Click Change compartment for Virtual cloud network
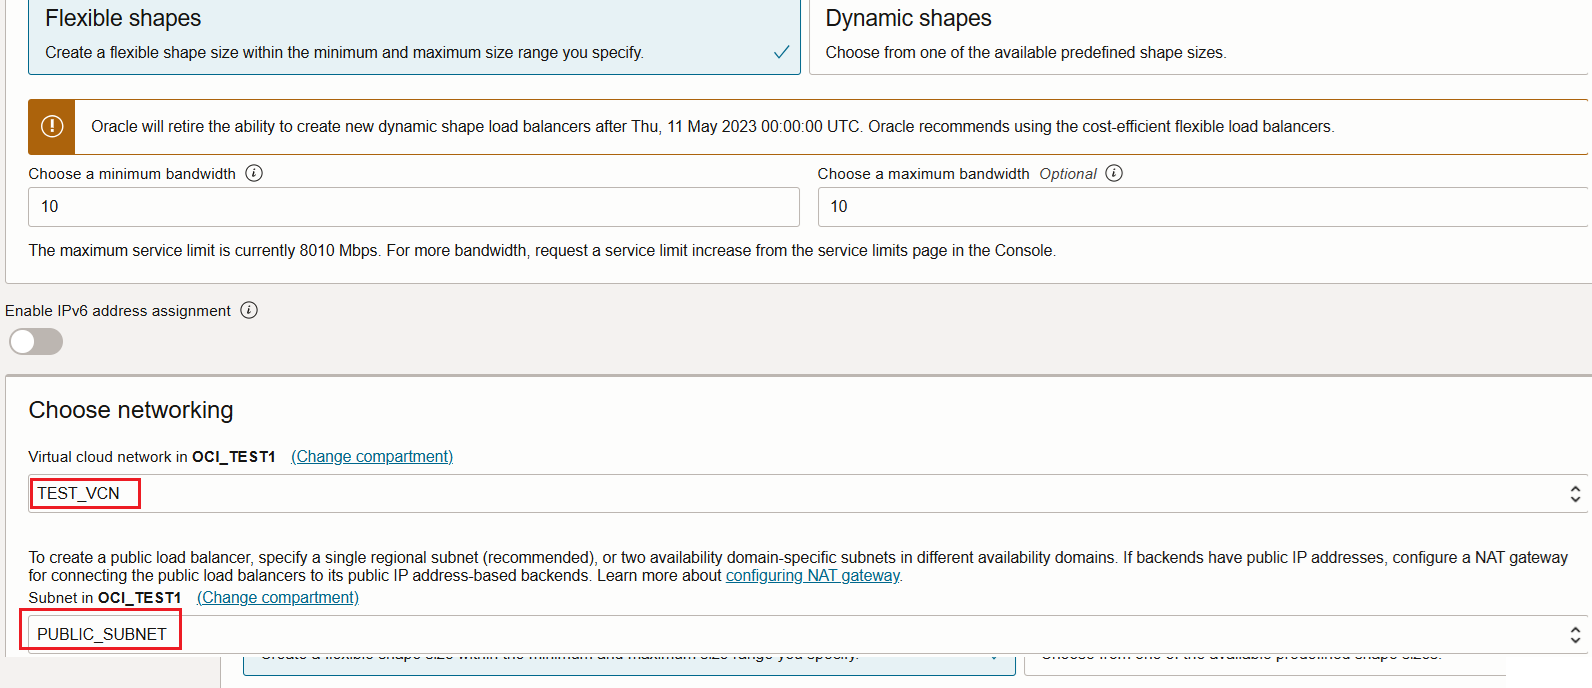 372,456
